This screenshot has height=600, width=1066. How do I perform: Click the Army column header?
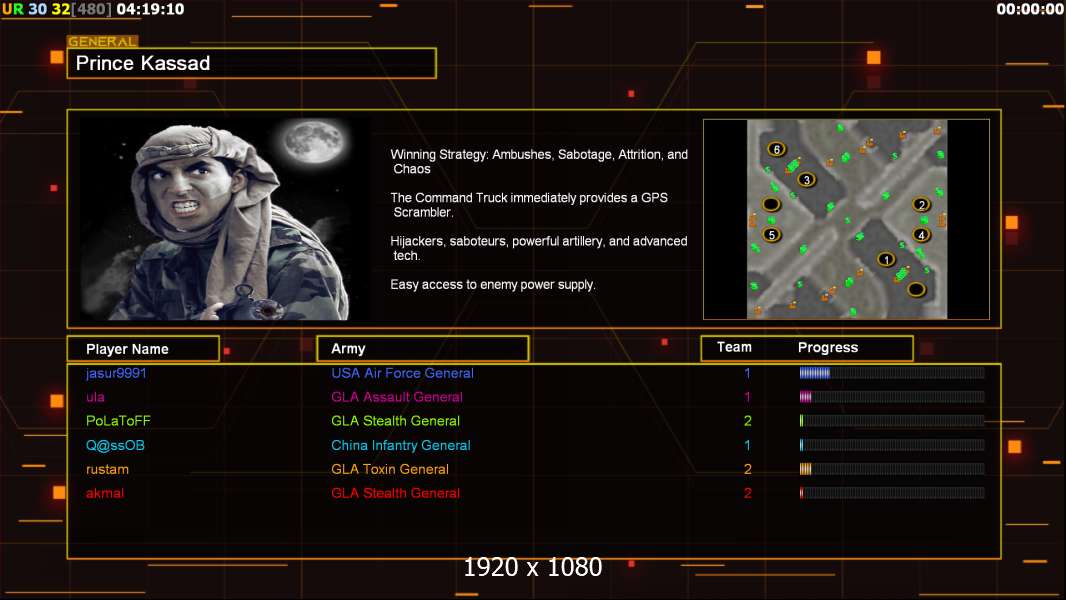(423, 349)
